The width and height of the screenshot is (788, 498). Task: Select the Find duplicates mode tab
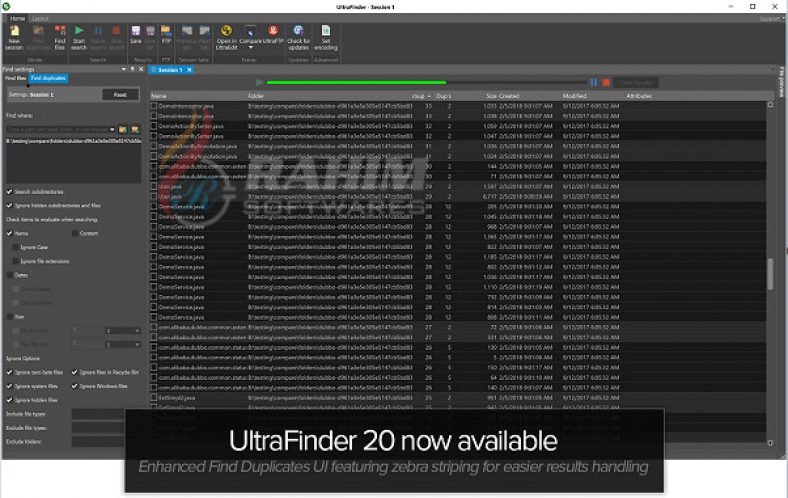pos(48,78)
